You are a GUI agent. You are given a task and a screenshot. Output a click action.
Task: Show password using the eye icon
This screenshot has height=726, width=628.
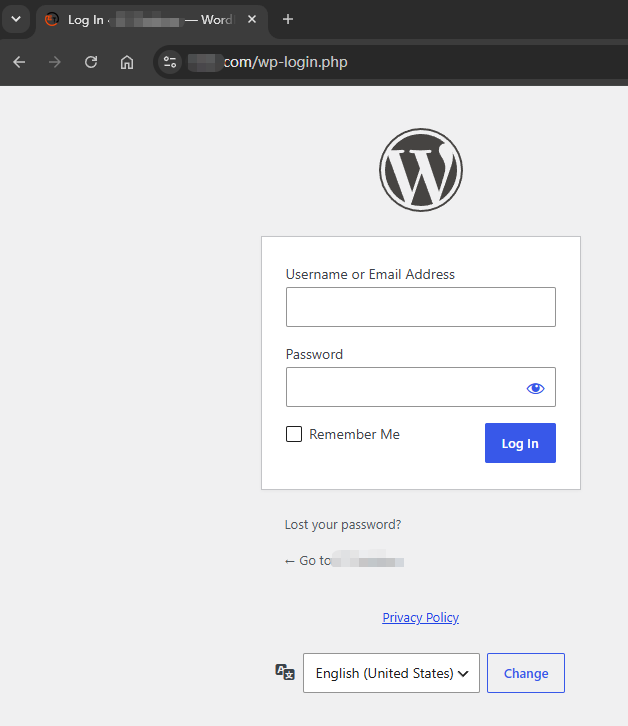click(535, 388)
